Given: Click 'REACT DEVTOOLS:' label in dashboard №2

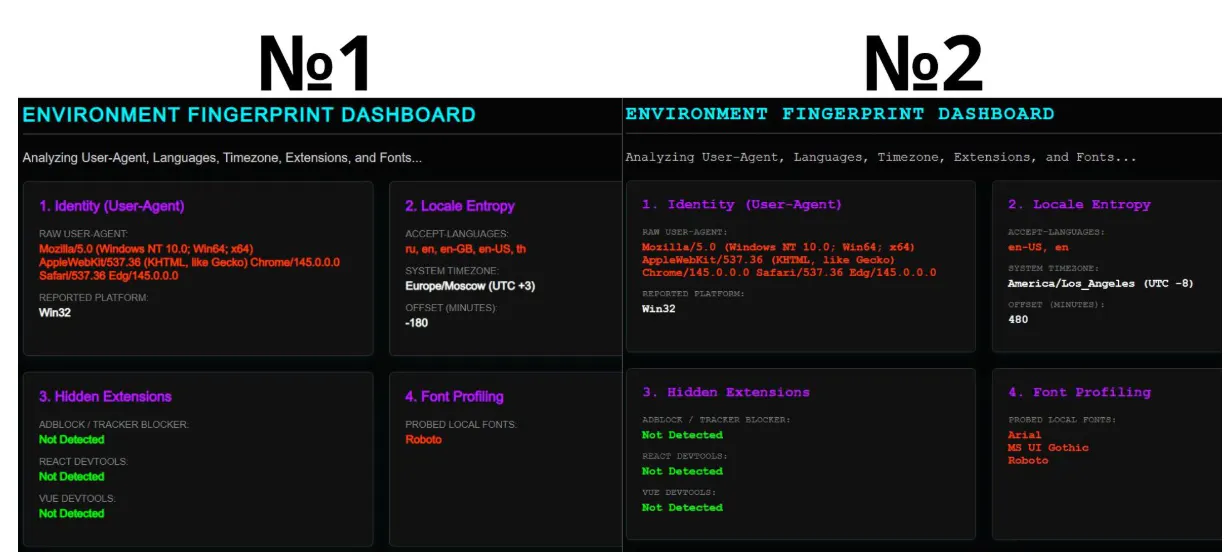Looking at the screenshot, I should click(686, 456).
